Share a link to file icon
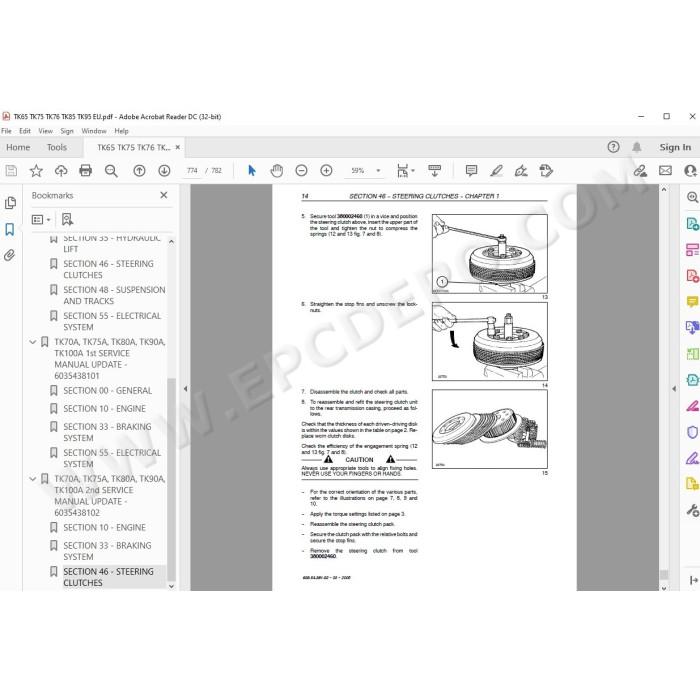Screen dimensions: 700x700 click(640, 171)
